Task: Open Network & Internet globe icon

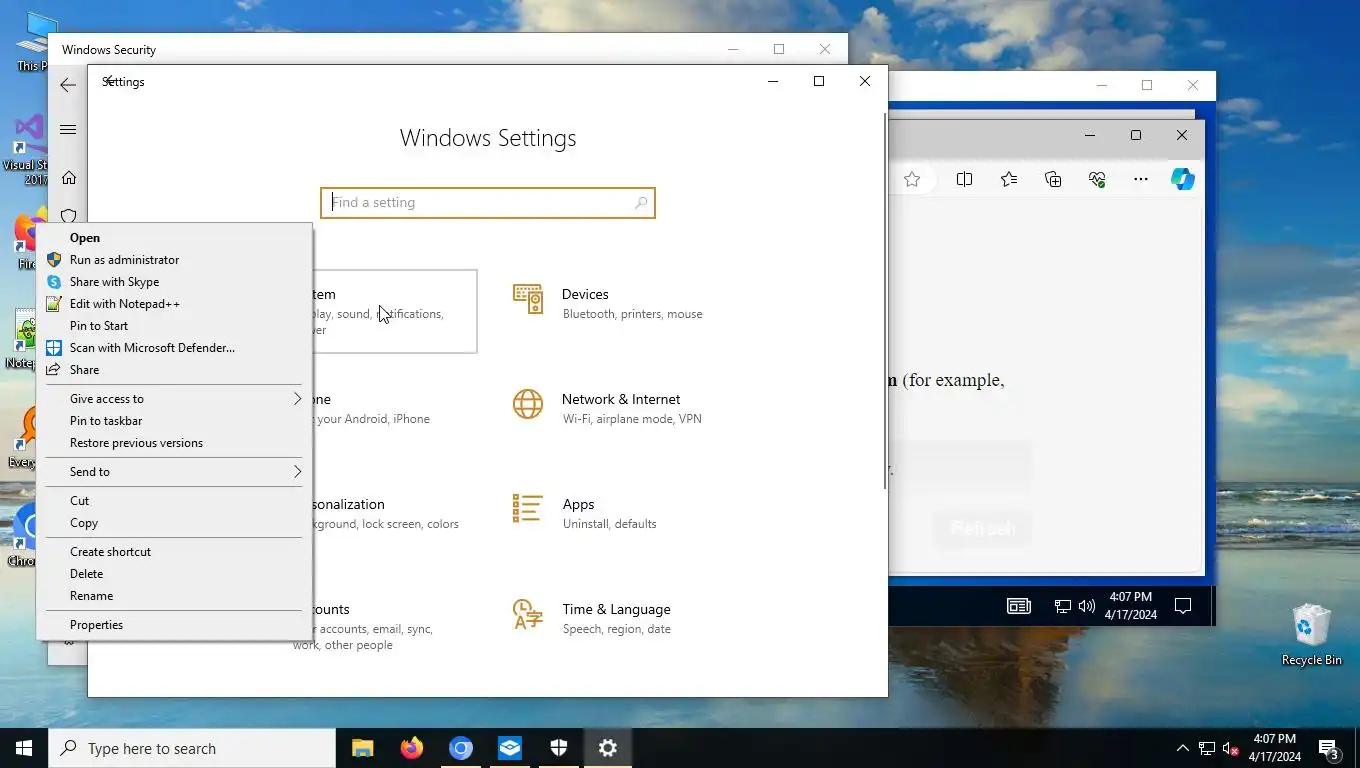Action: (x=528, y=404)
